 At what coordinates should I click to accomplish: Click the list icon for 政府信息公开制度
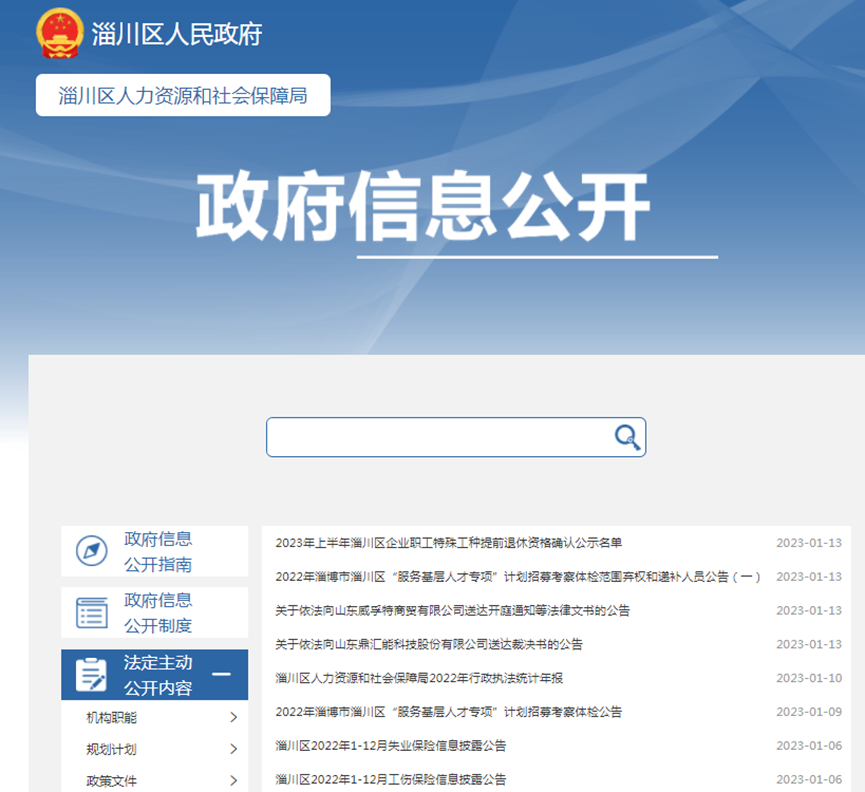(92, 613)
